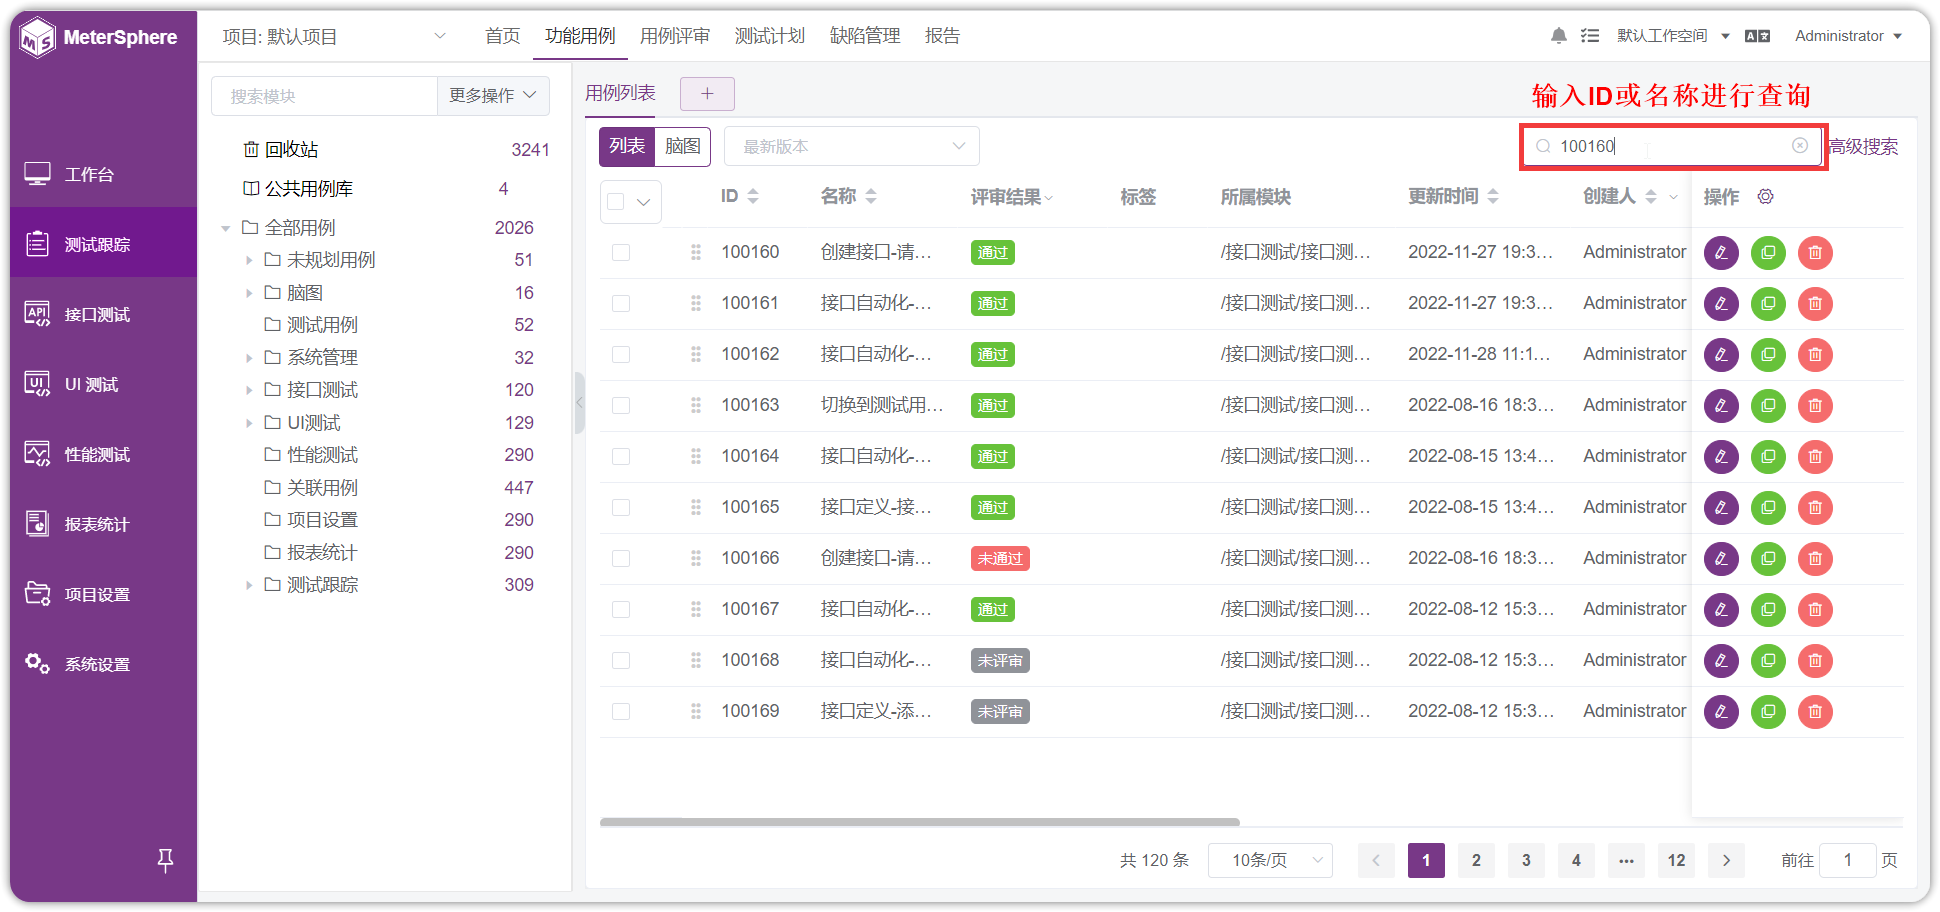Add a new tab with plus button

coord(707,94)
